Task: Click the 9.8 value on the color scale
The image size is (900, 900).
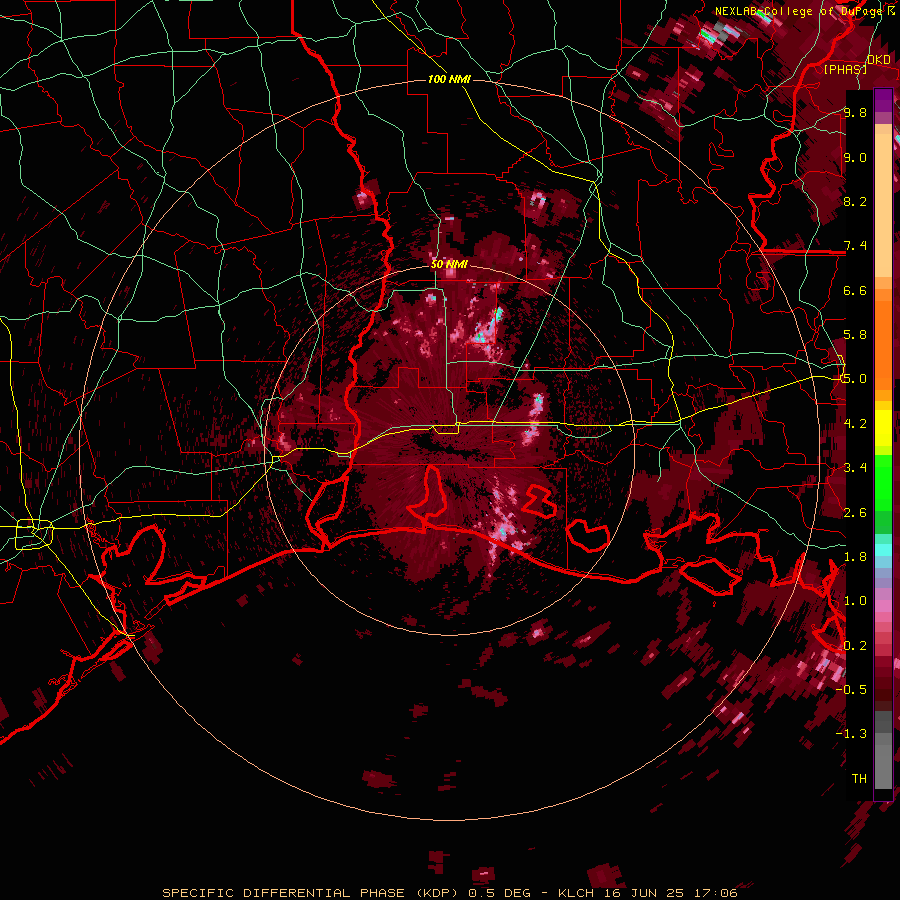Action: (855, 112)
